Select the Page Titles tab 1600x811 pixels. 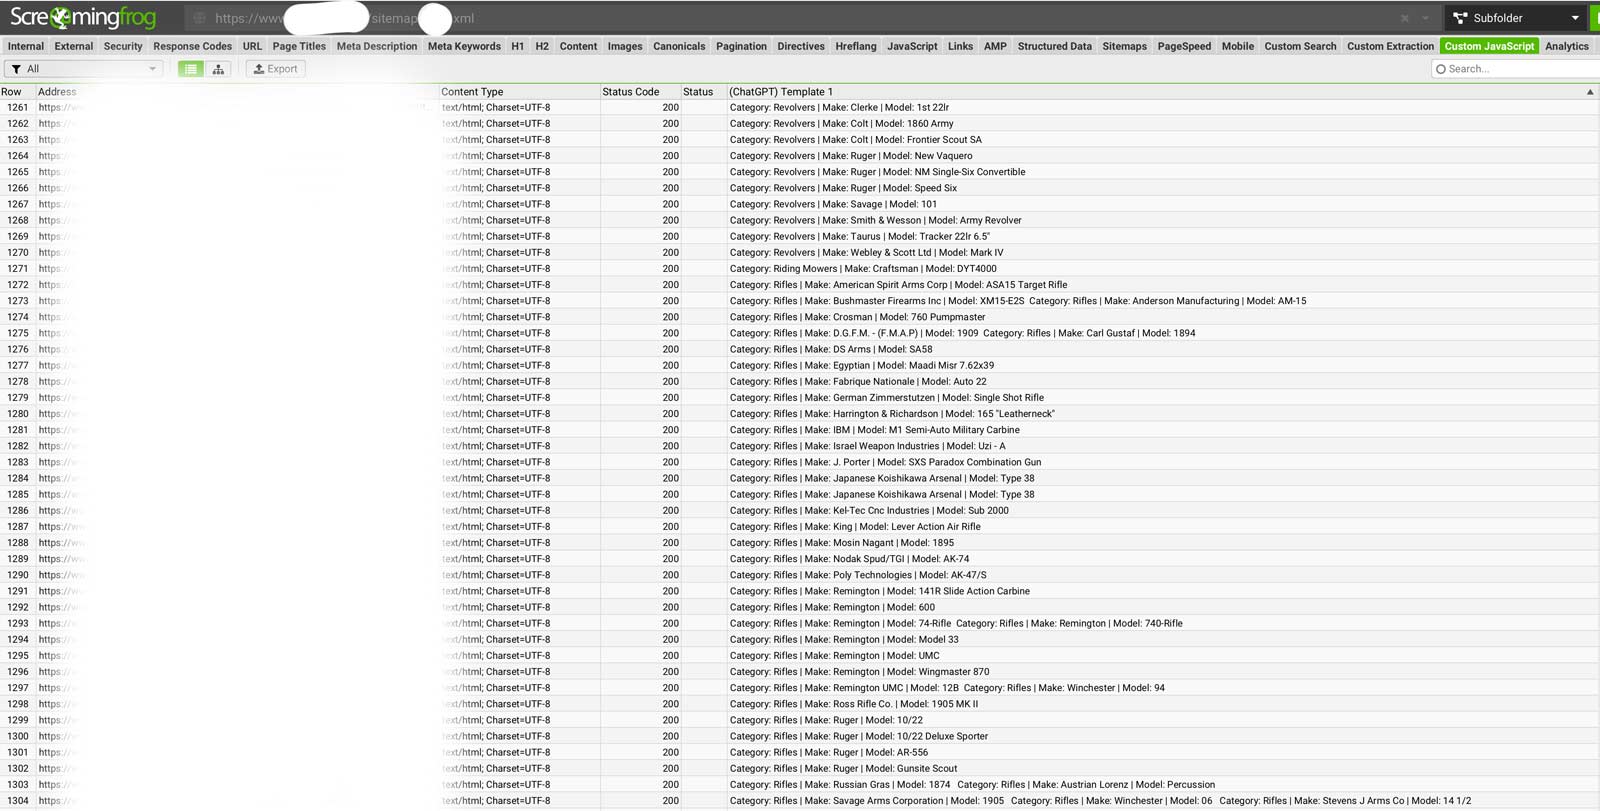coord(299,46)
